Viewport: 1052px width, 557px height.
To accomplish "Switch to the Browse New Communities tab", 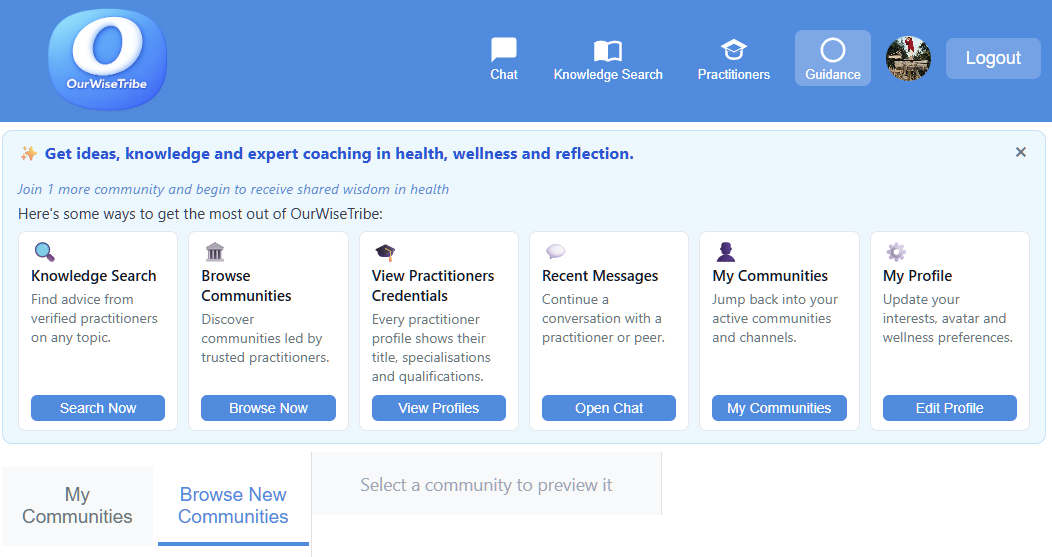I will (233, 506).
